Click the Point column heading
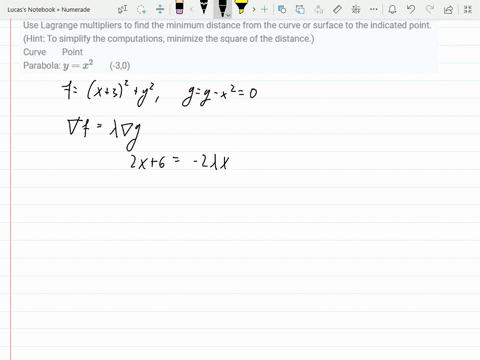 click(72, 52)
